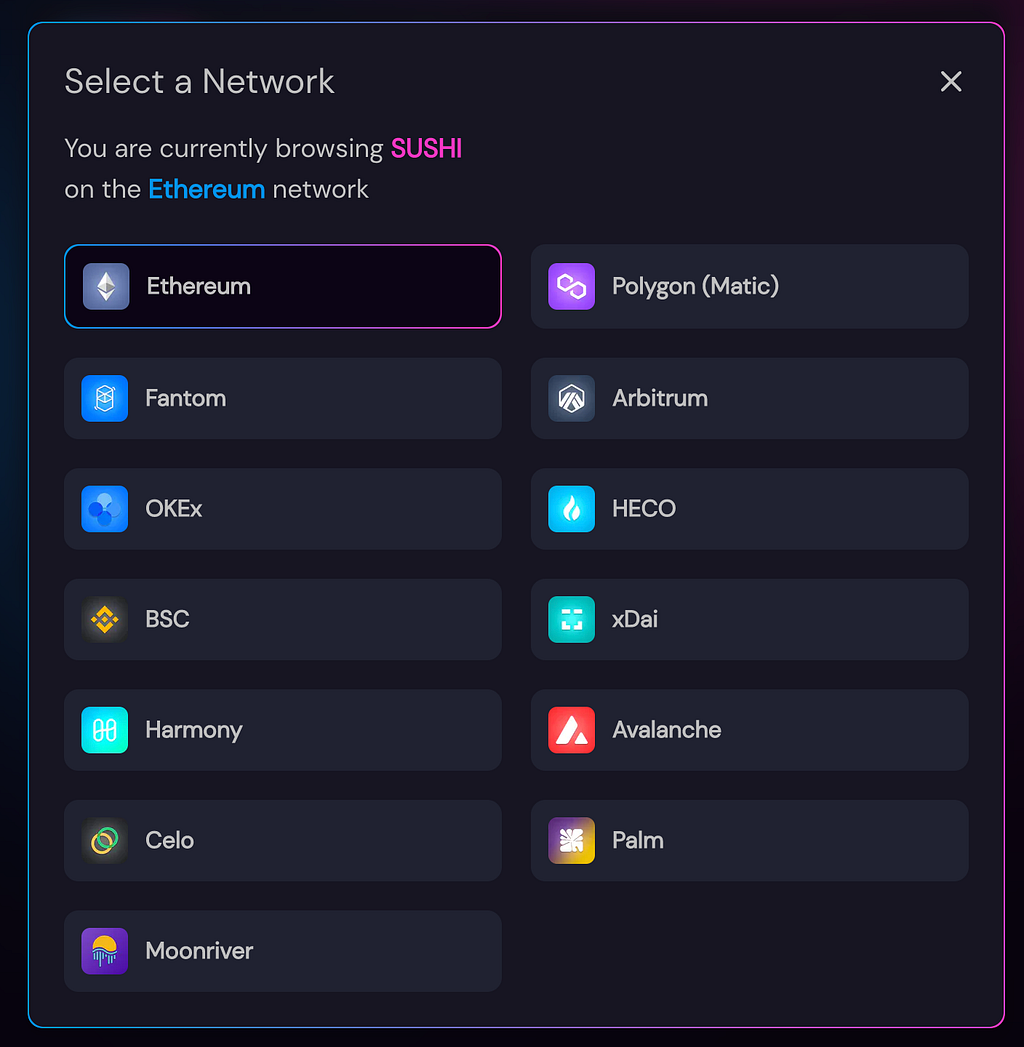The image size is (1024, 1047).
Task: Click the blue Fantom cube icon
Action: point(105,399)
